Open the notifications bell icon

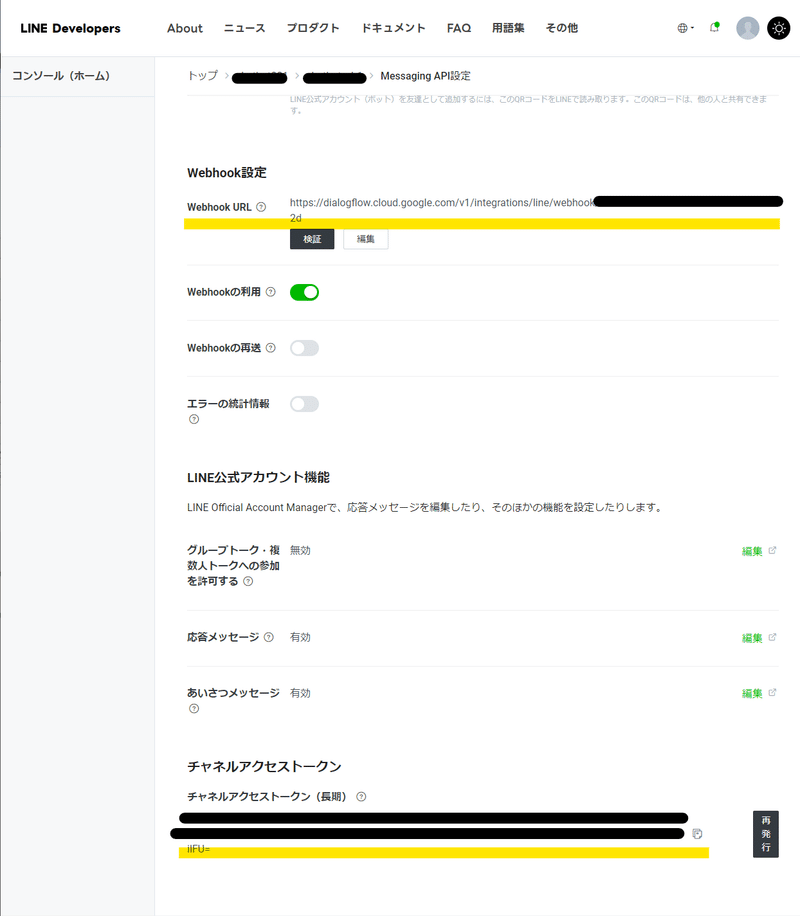714,27
